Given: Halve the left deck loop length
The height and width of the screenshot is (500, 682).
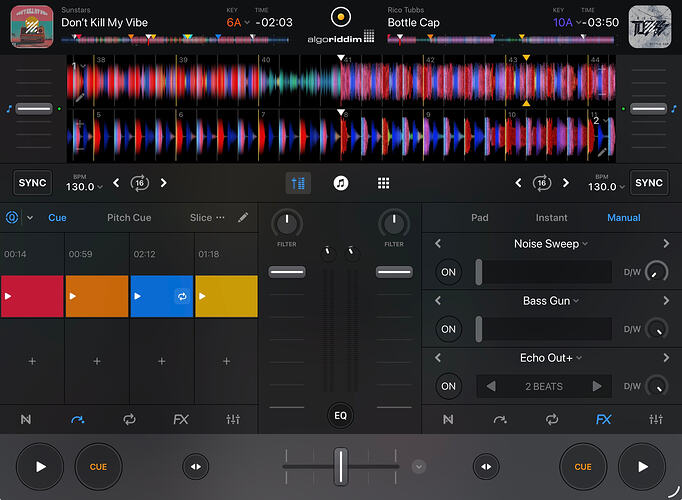Looking at the screenshot, I should [116, 183].
